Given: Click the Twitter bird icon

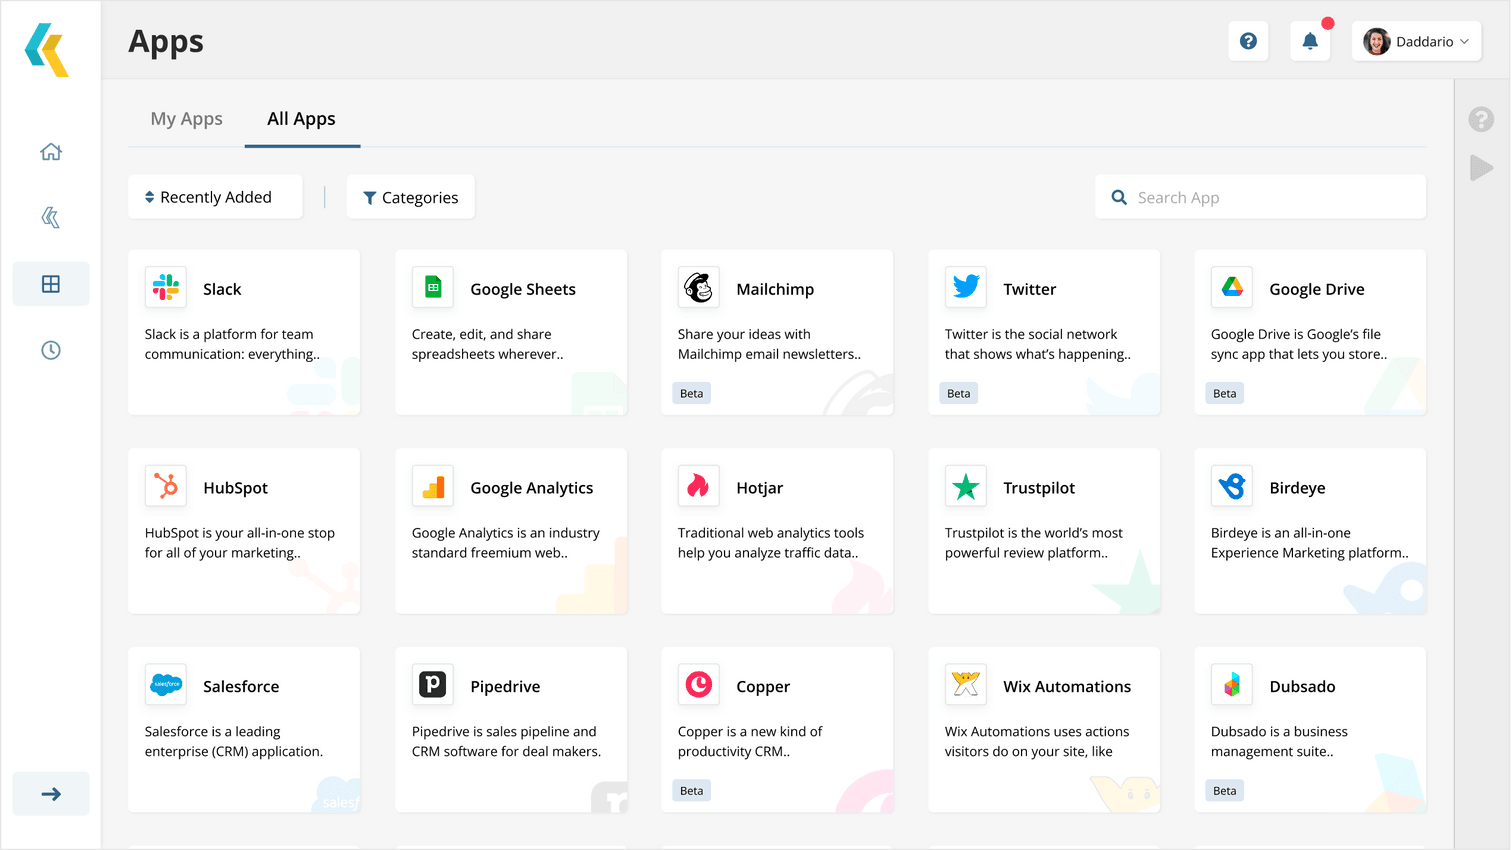Looking at the screenshot, I should 964,287.
